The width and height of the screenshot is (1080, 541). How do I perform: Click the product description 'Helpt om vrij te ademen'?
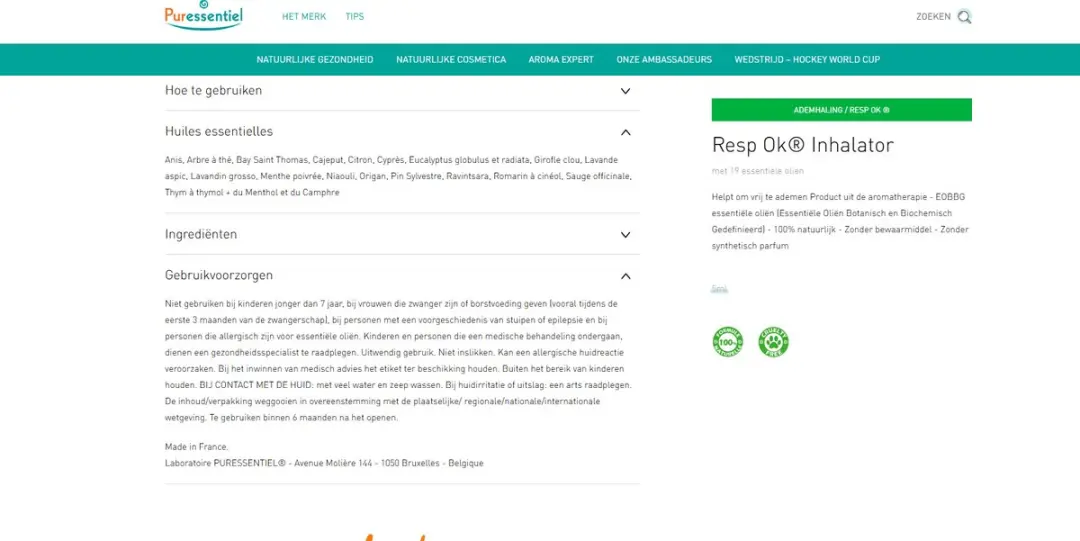(840, 221)
